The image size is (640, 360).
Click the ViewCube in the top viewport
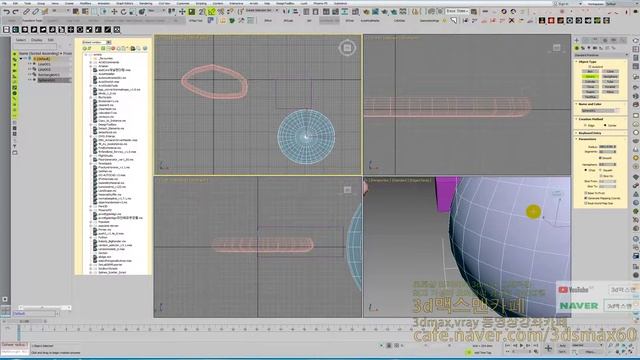pos(347,48)
